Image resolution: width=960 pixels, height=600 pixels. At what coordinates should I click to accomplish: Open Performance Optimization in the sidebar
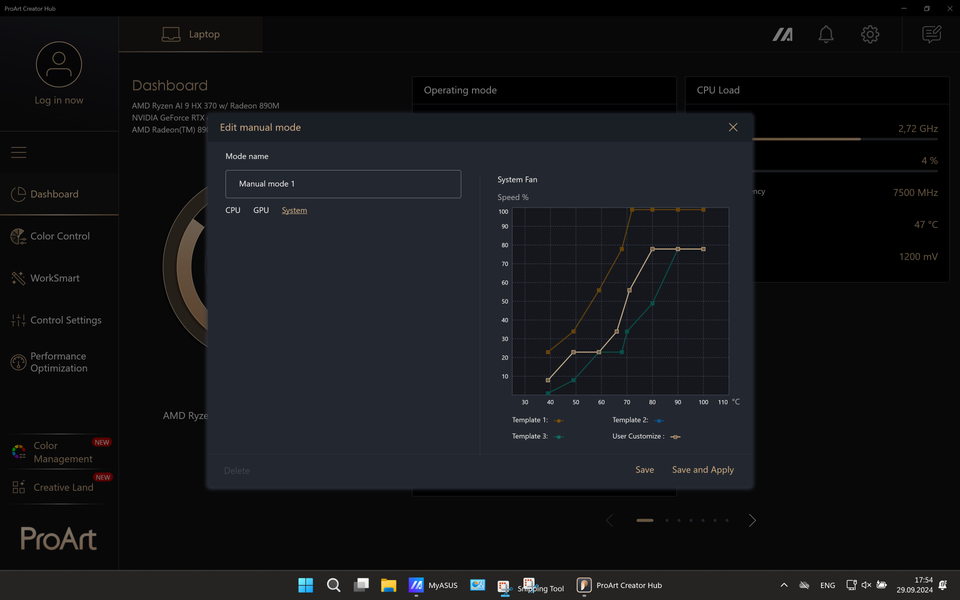tap(59, 362)
